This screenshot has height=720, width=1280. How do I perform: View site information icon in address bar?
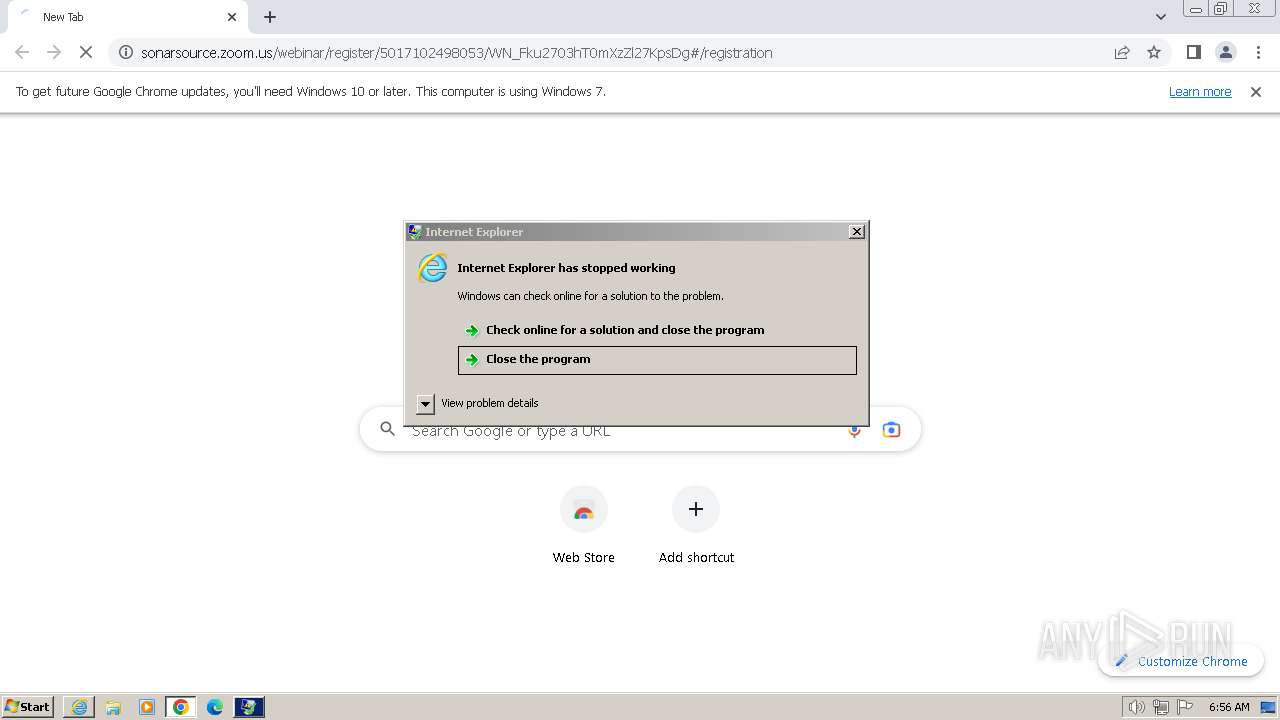[x=126, y=52]
